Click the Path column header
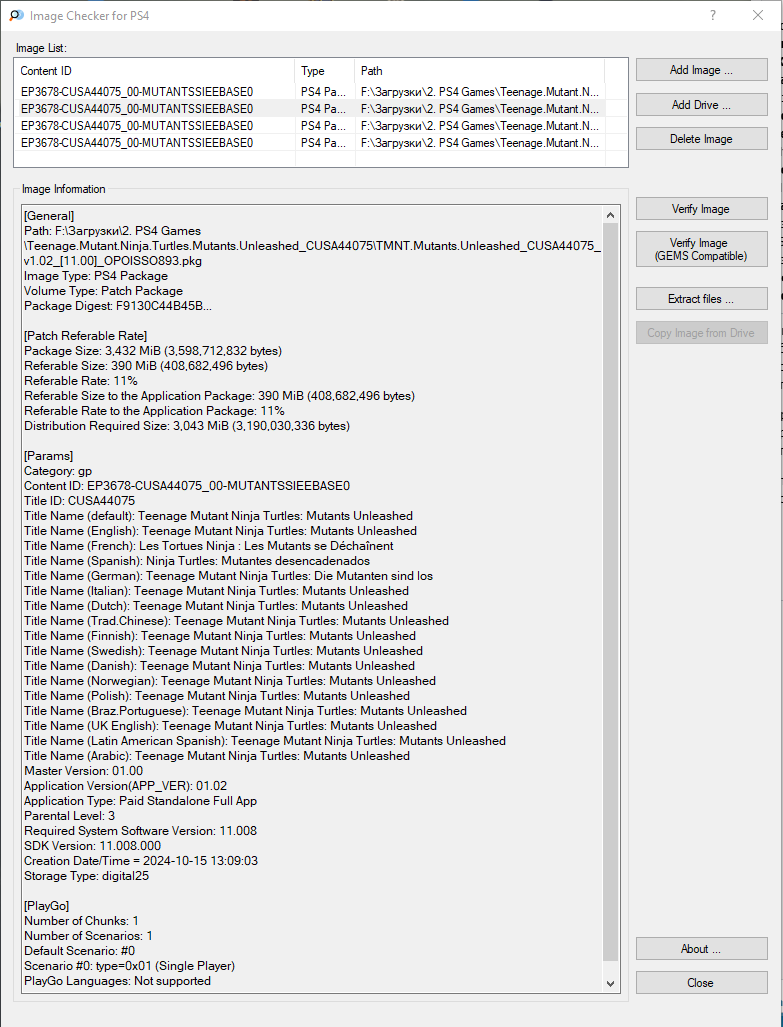 click(x=480, y=71)
